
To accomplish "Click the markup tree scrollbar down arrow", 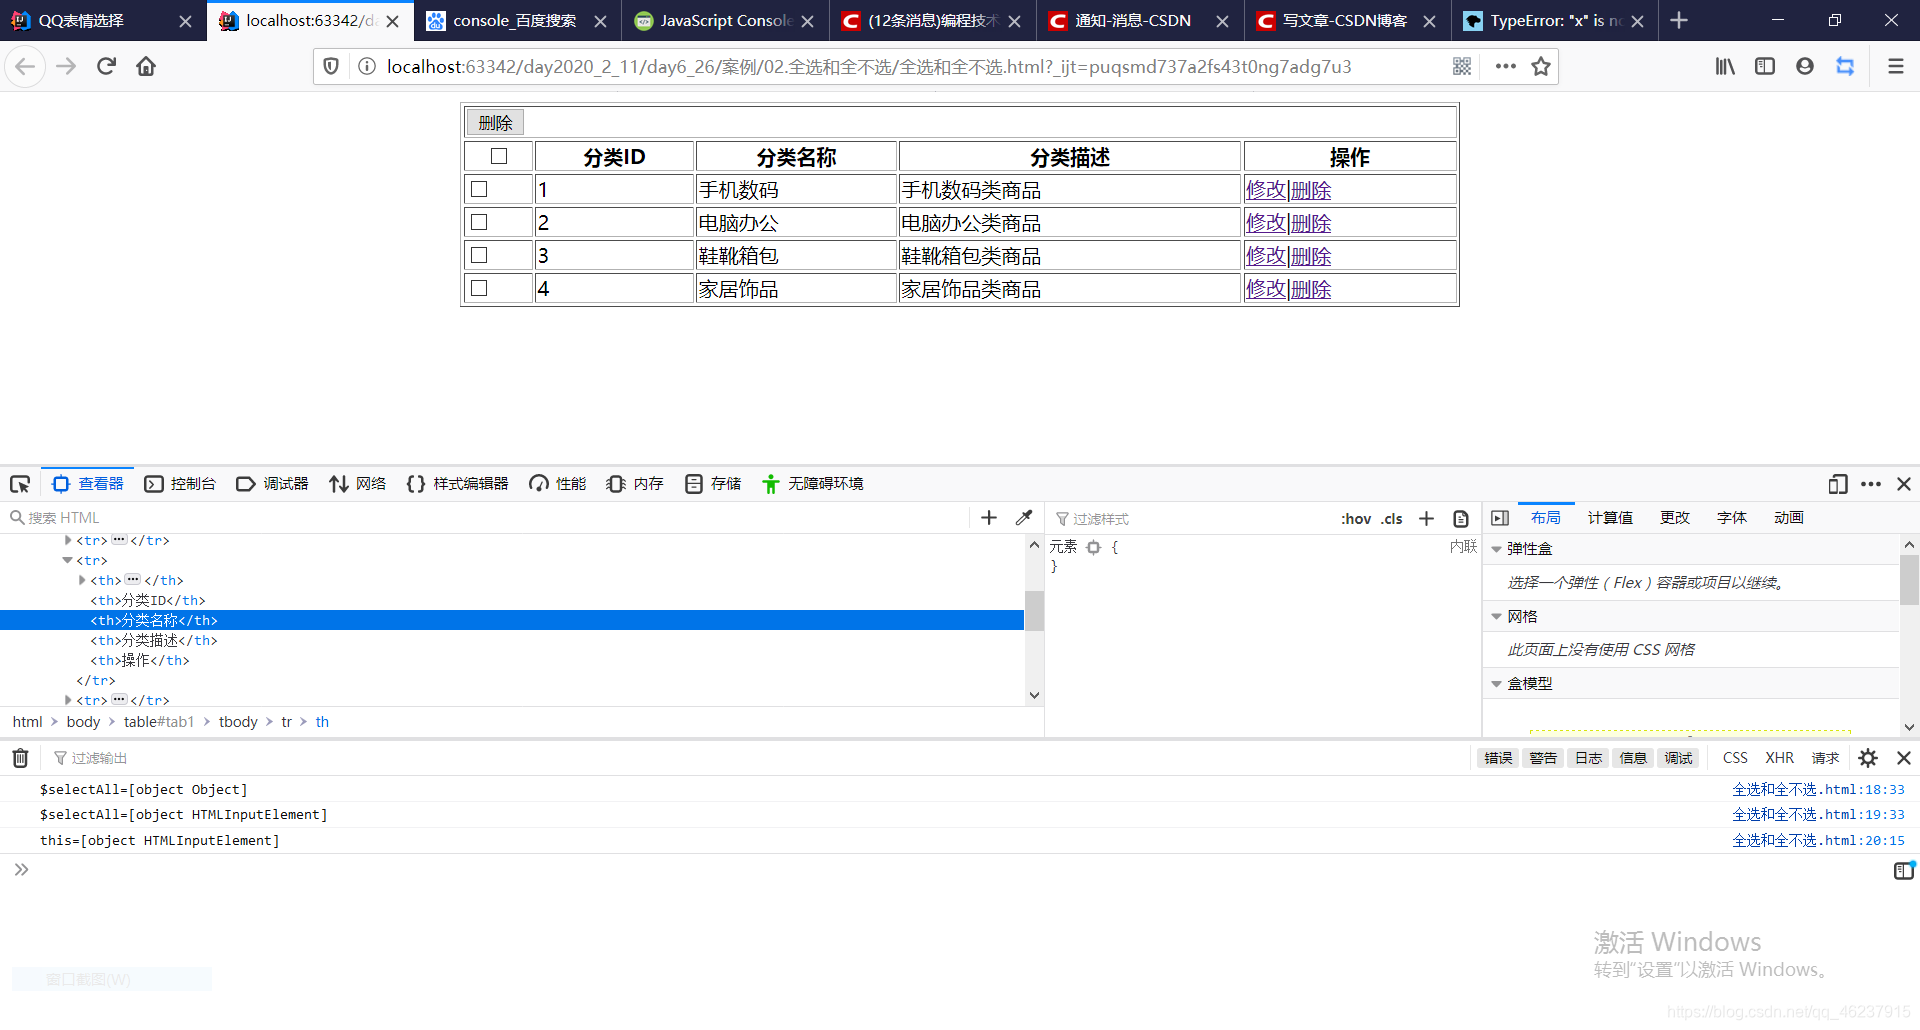I will (x=1034, y=695).
